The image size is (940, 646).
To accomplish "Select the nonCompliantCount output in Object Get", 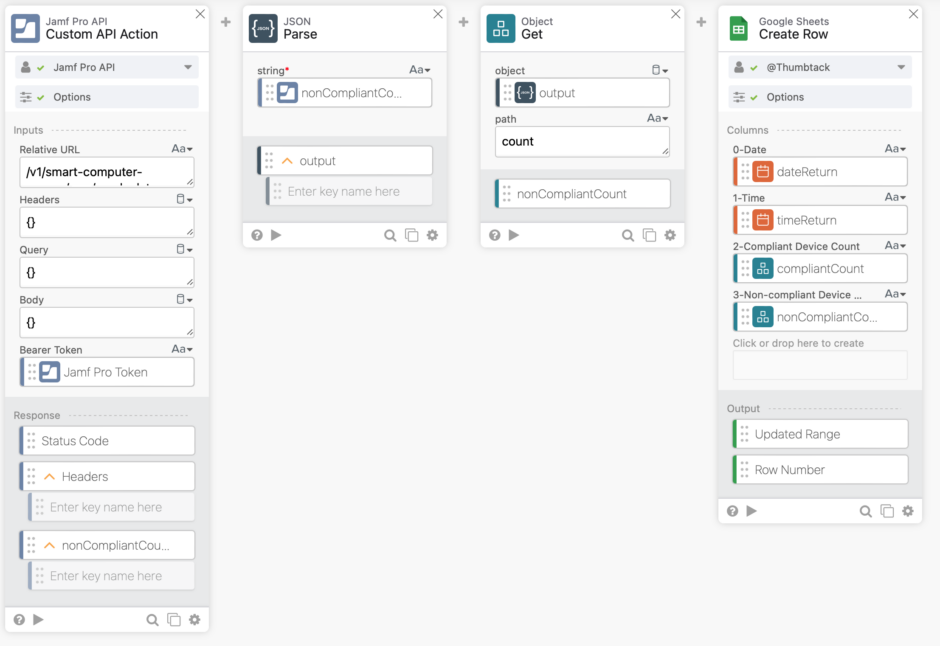I will tap(582, 194).
